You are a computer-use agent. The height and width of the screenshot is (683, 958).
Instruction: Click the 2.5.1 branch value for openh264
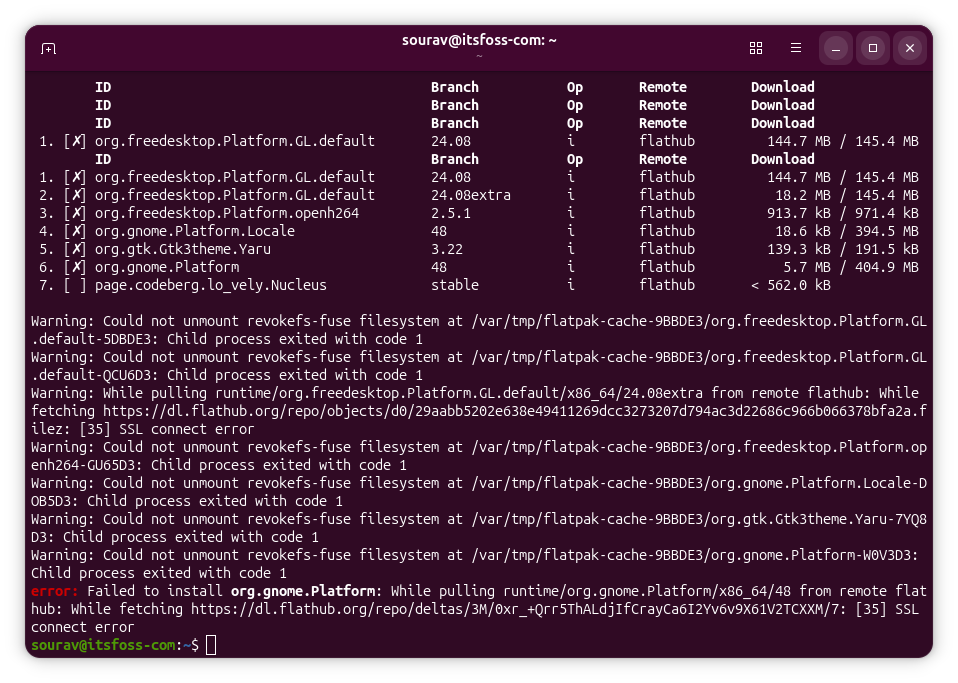point(451,213)
